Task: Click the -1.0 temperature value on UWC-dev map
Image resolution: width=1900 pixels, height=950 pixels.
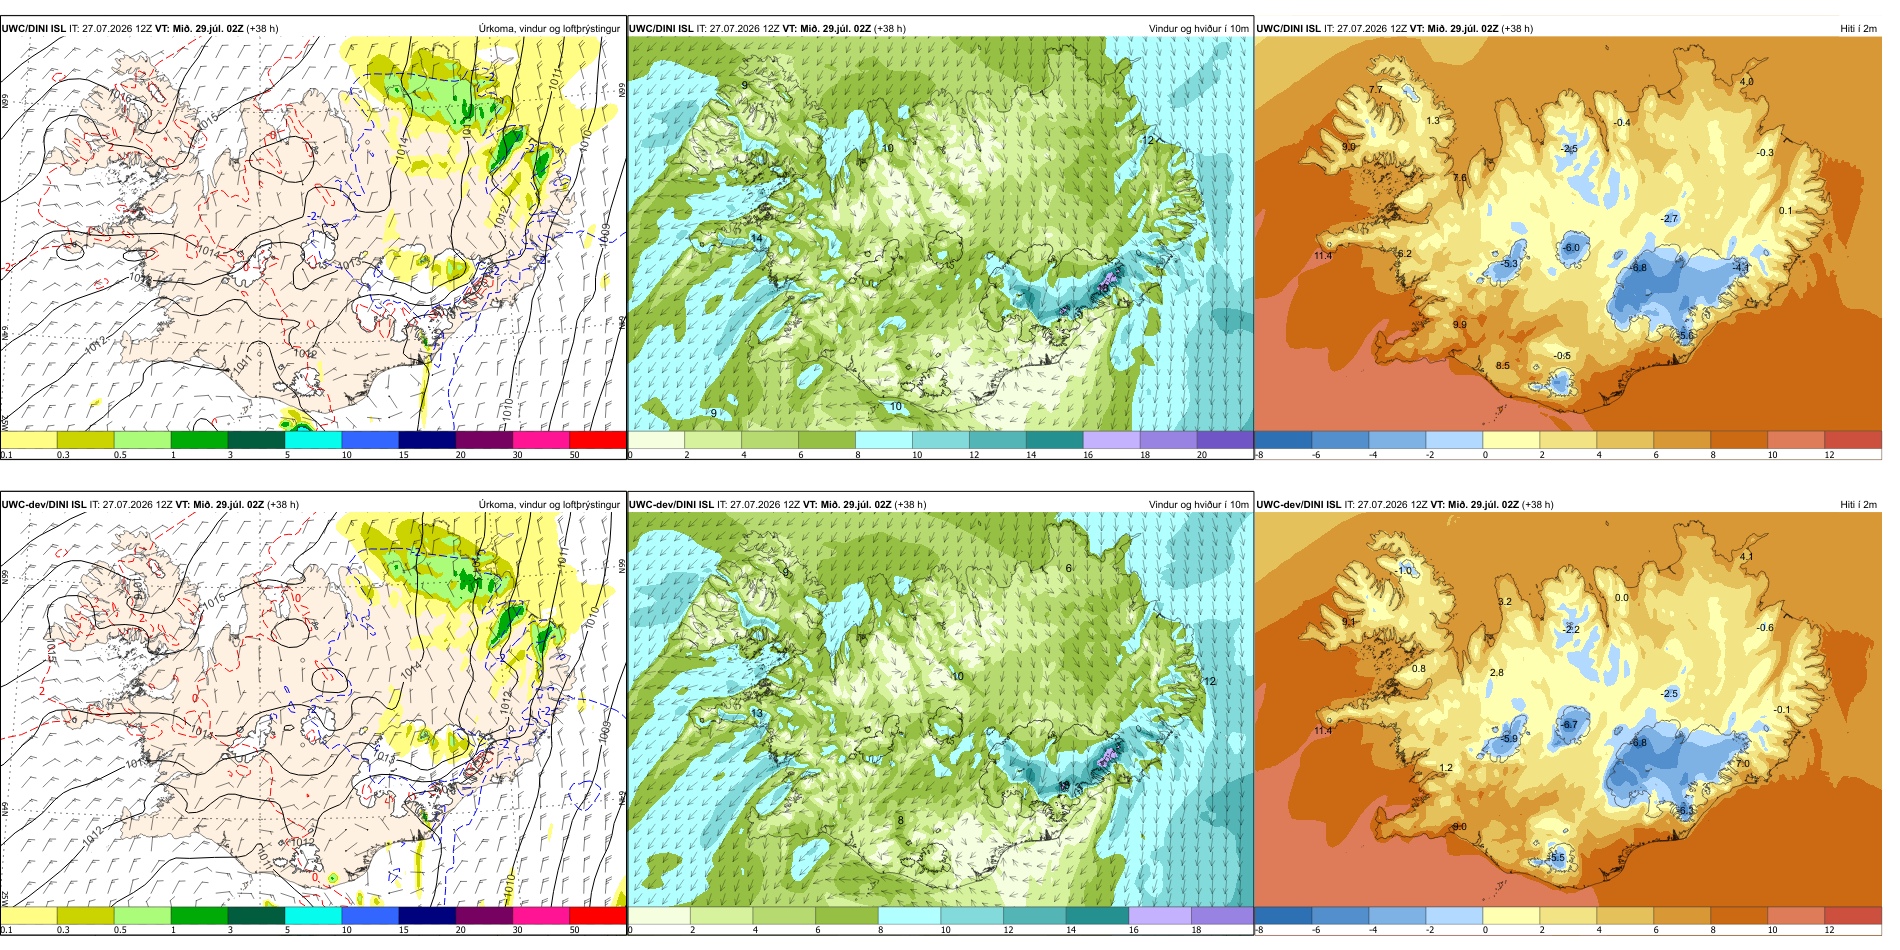Action: point(1404,571)
